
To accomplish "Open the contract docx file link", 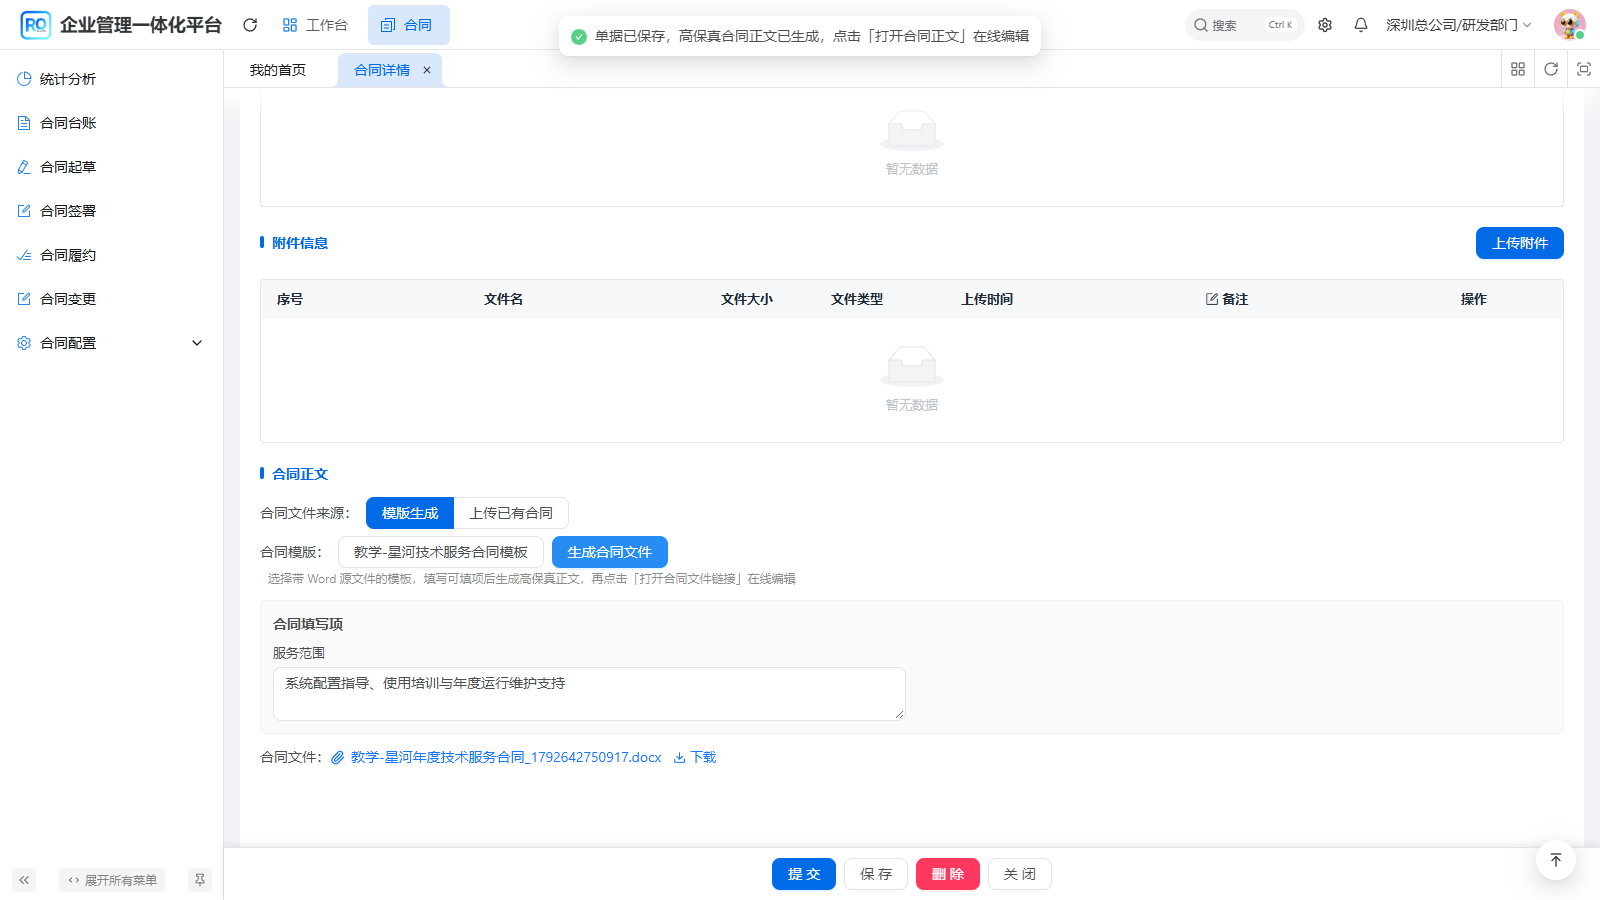I will (506, 758).
